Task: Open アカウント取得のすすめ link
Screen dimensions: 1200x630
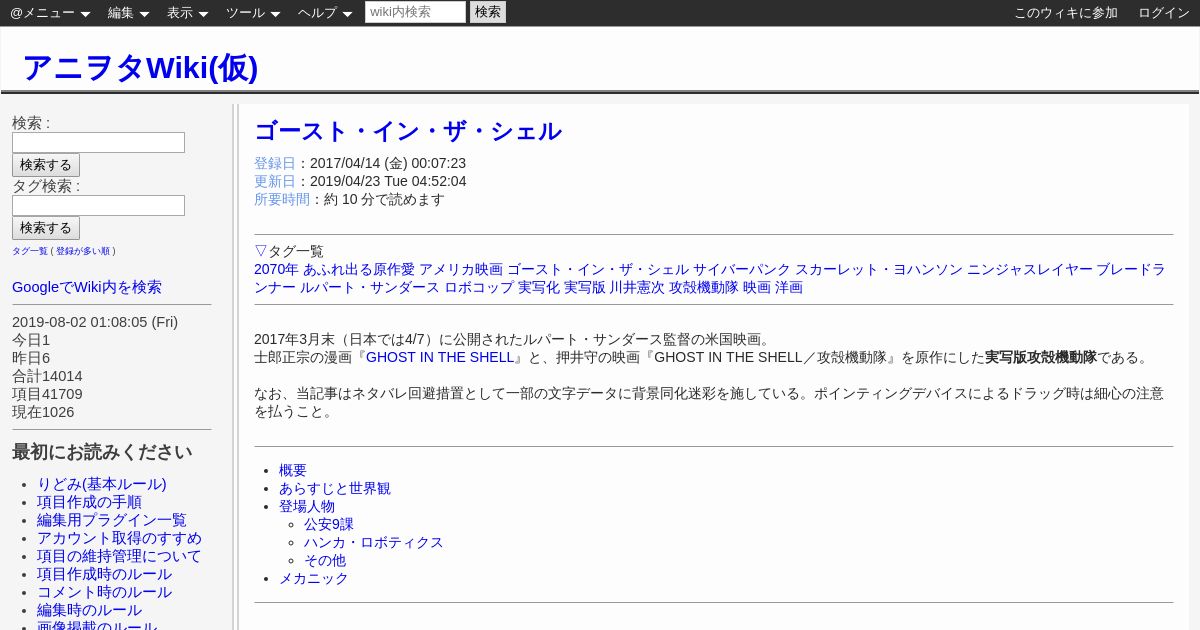Action: click(119, 538)
